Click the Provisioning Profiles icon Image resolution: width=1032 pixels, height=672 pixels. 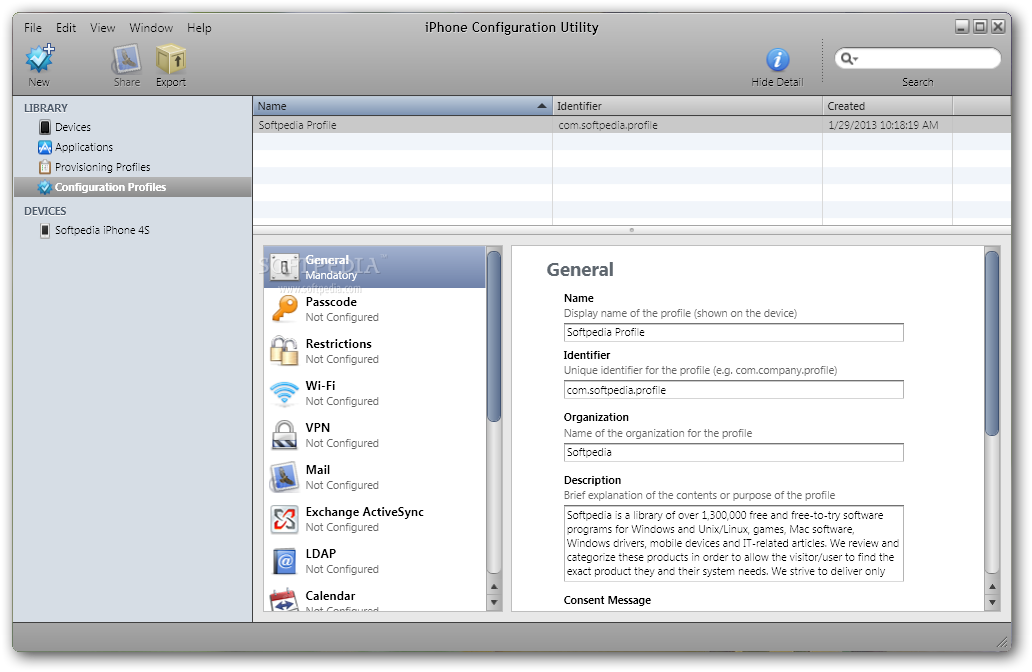(x=45, y=167)
